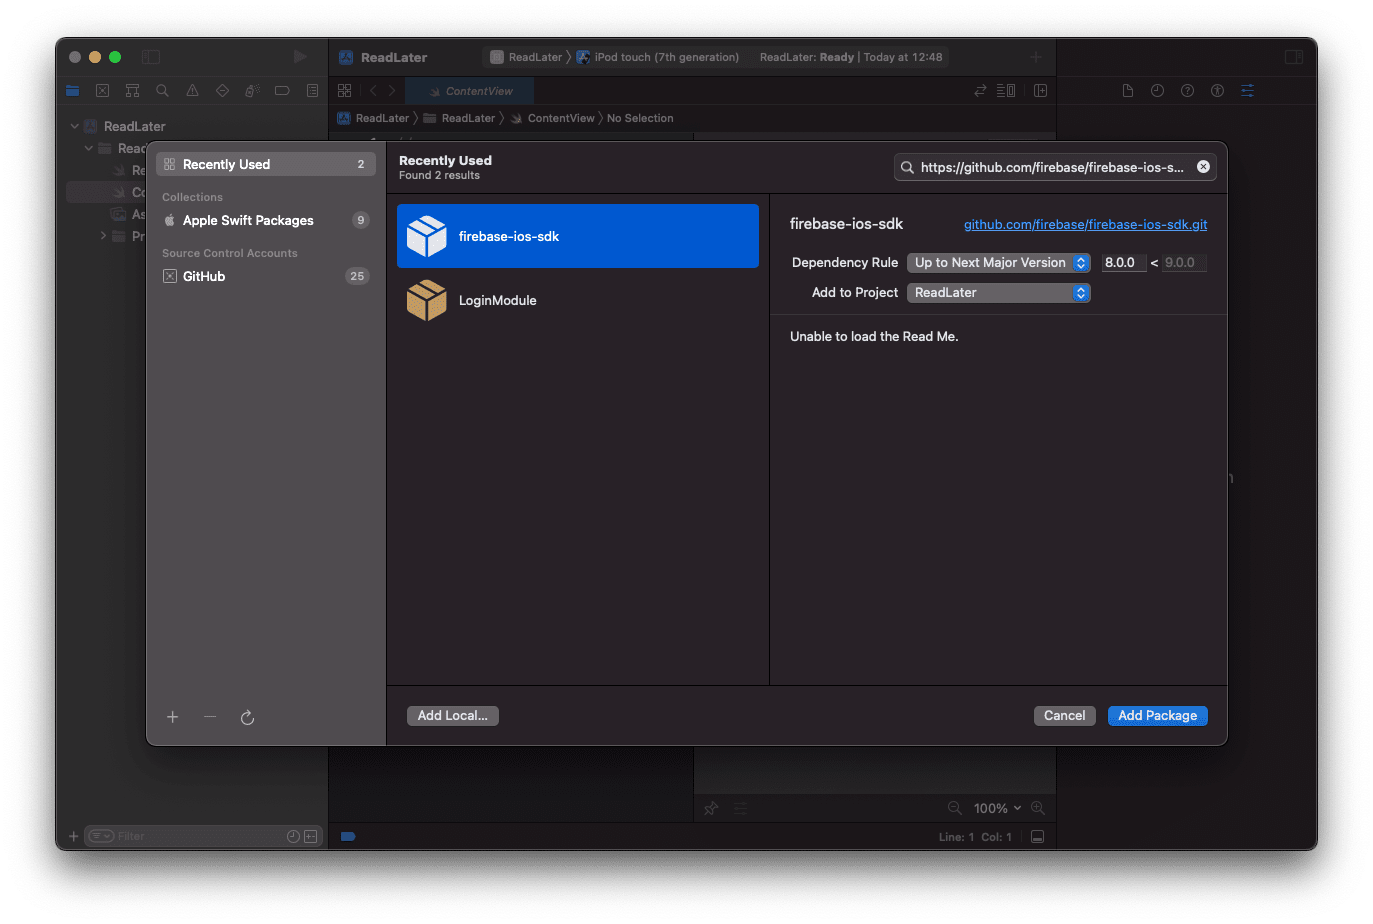Open the Symbol navigator icon
Screen dimensions: 1373x924
132,91
